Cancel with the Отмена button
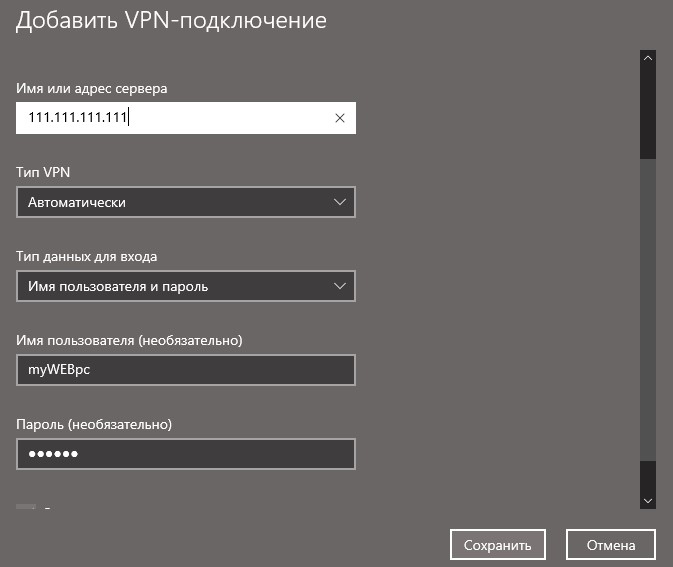 pos(611,545)
